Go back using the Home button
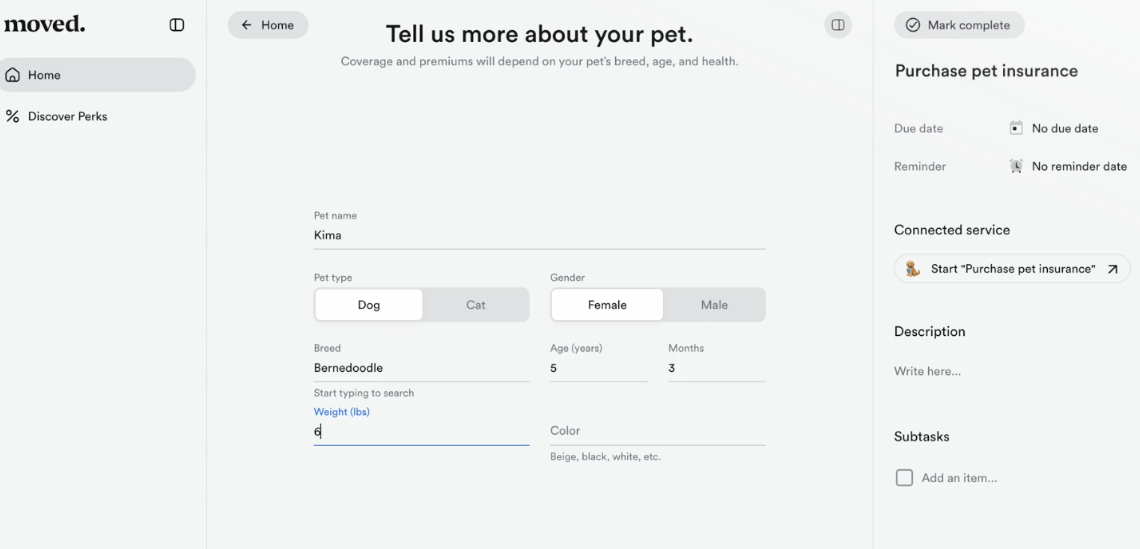The width and height of the screenshot is (1140, 549). click(x=268, y=25)
